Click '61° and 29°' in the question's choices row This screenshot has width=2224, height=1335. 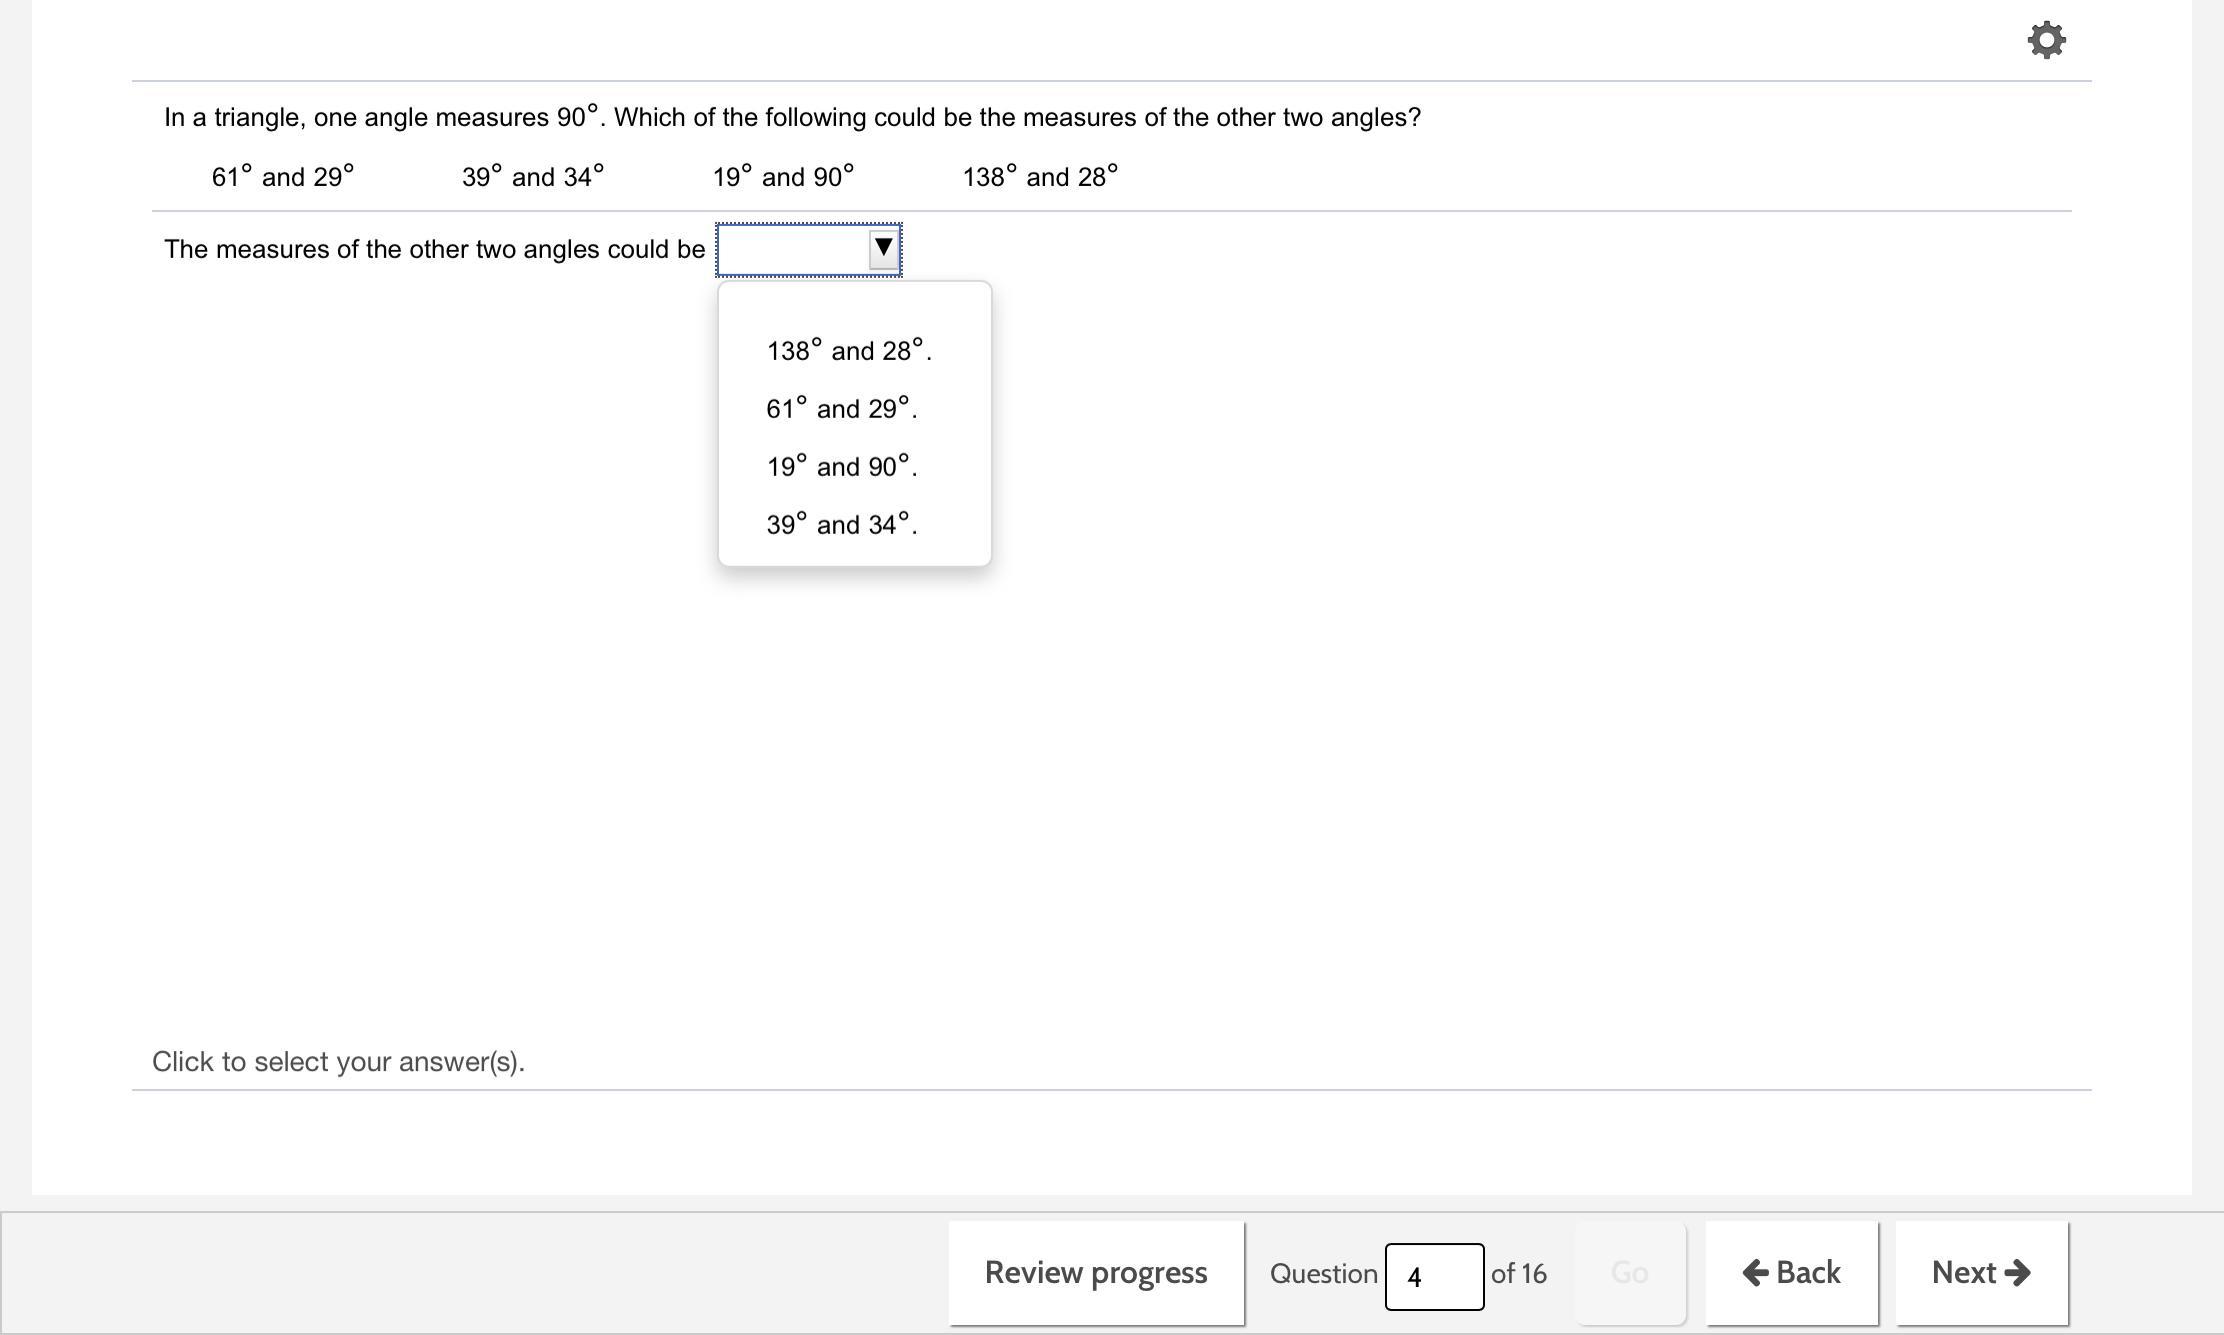(x=283, y=177)
